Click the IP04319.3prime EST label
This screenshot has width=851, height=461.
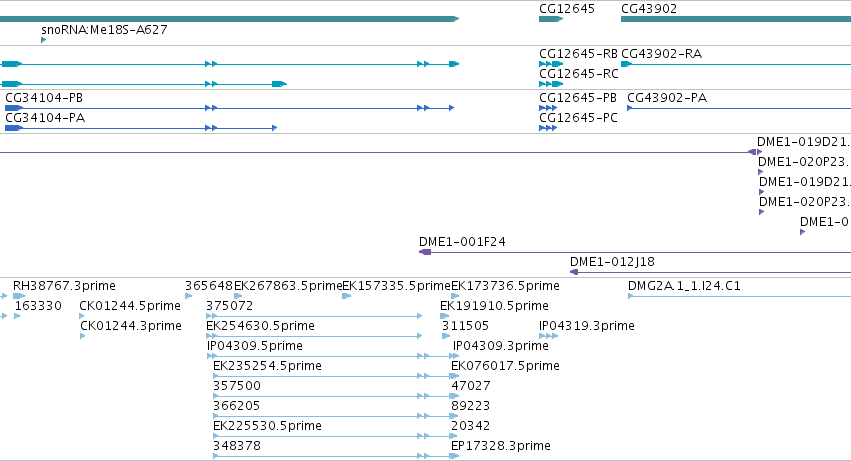(x=587, y=326)
